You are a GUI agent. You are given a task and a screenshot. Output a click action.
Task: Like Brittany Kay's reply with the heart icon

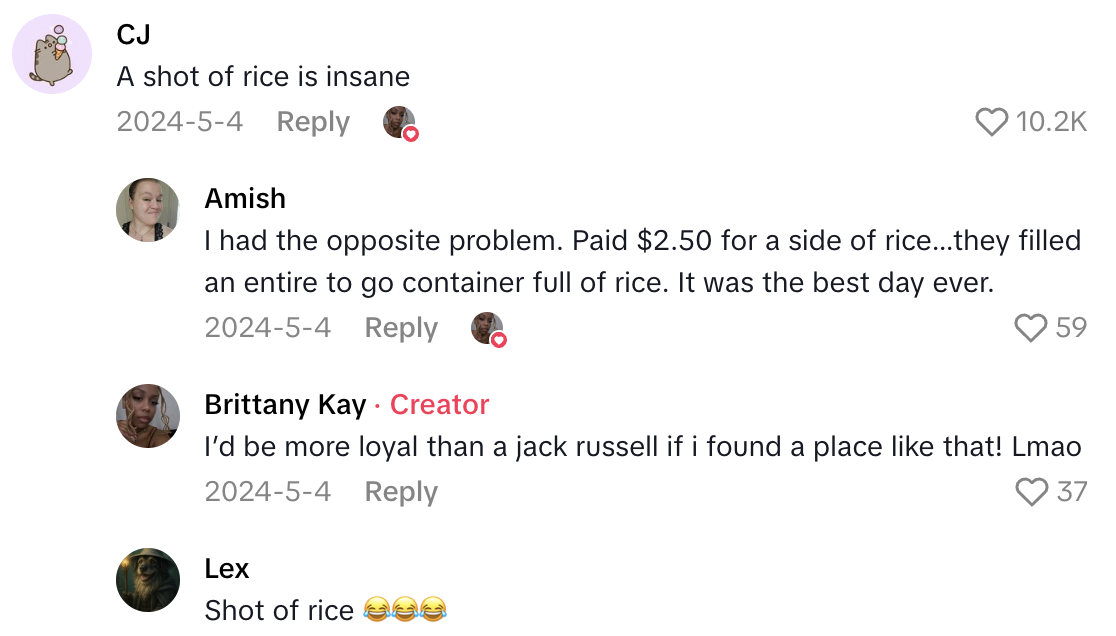pos(1030,491)
